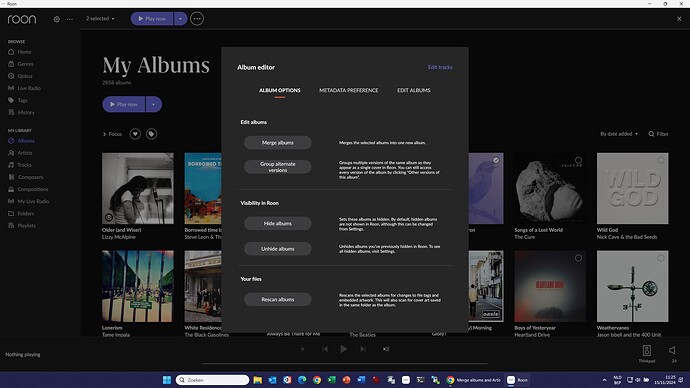Toggle selection circle on Songs of a Lost World
This screenshot has width=690, height=388.
tap(578, 160)
